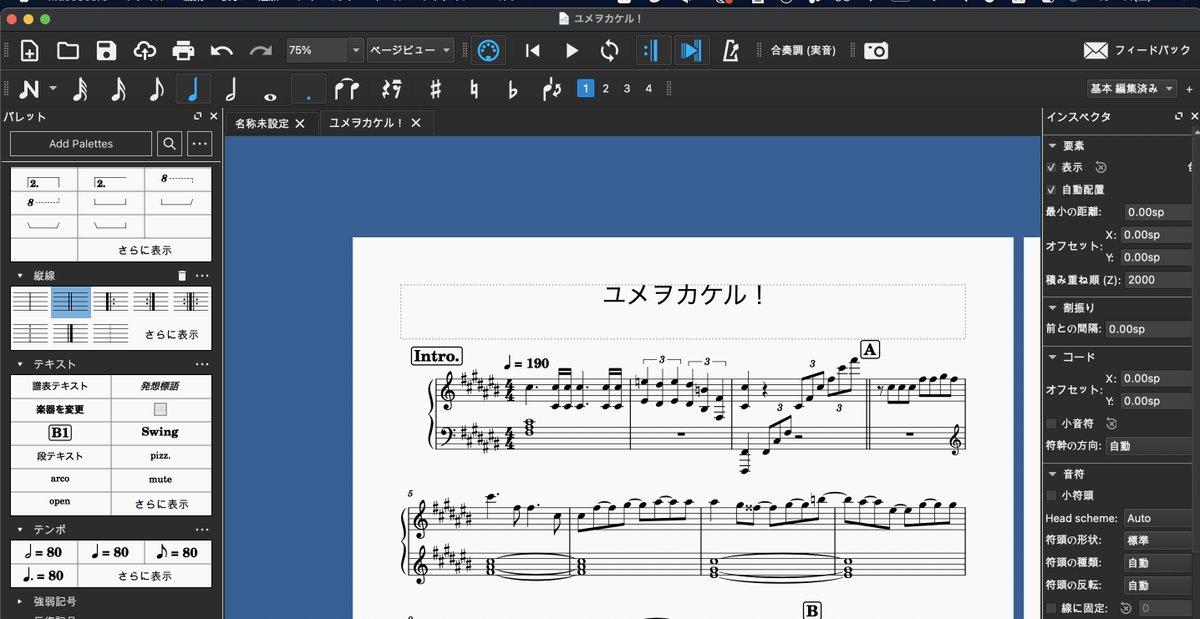The image size is (1200, 619).
Task: Click the 積み重ね順 (Z) value field
Action: pyautogui.click(x=1160, y=280)
